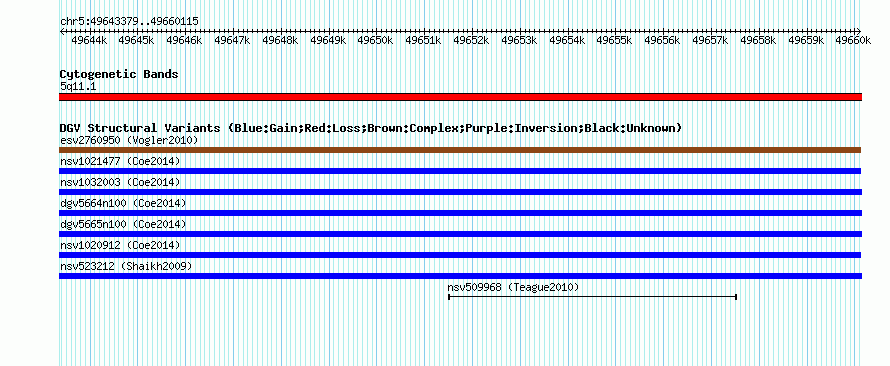Click the 49656k ruler tick label
Viewport: 890px width, 366px height.
pyautogui.click(x=662, y=40)
